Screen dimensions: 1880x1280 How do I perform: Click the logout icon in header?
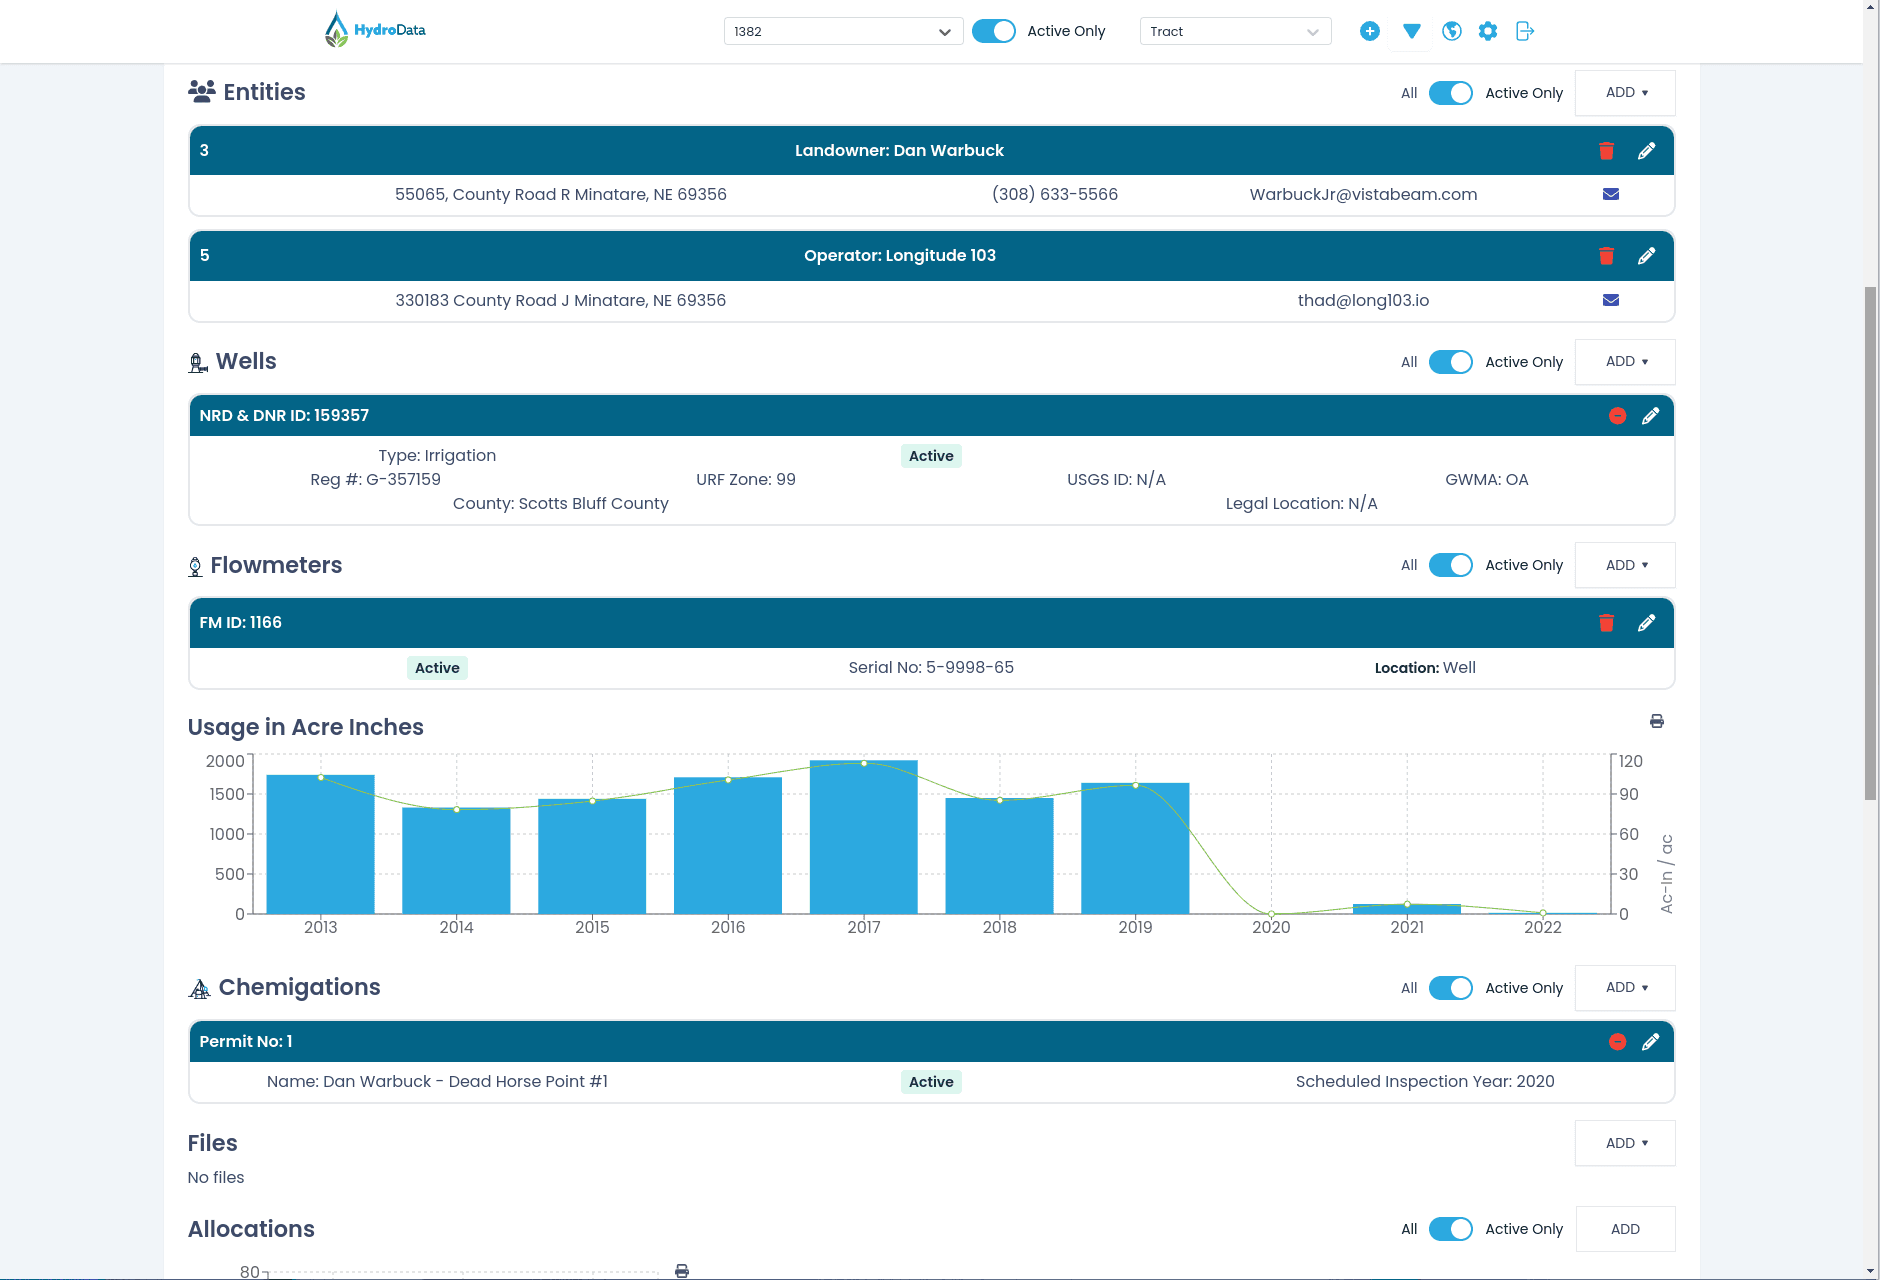(1525, 31)
